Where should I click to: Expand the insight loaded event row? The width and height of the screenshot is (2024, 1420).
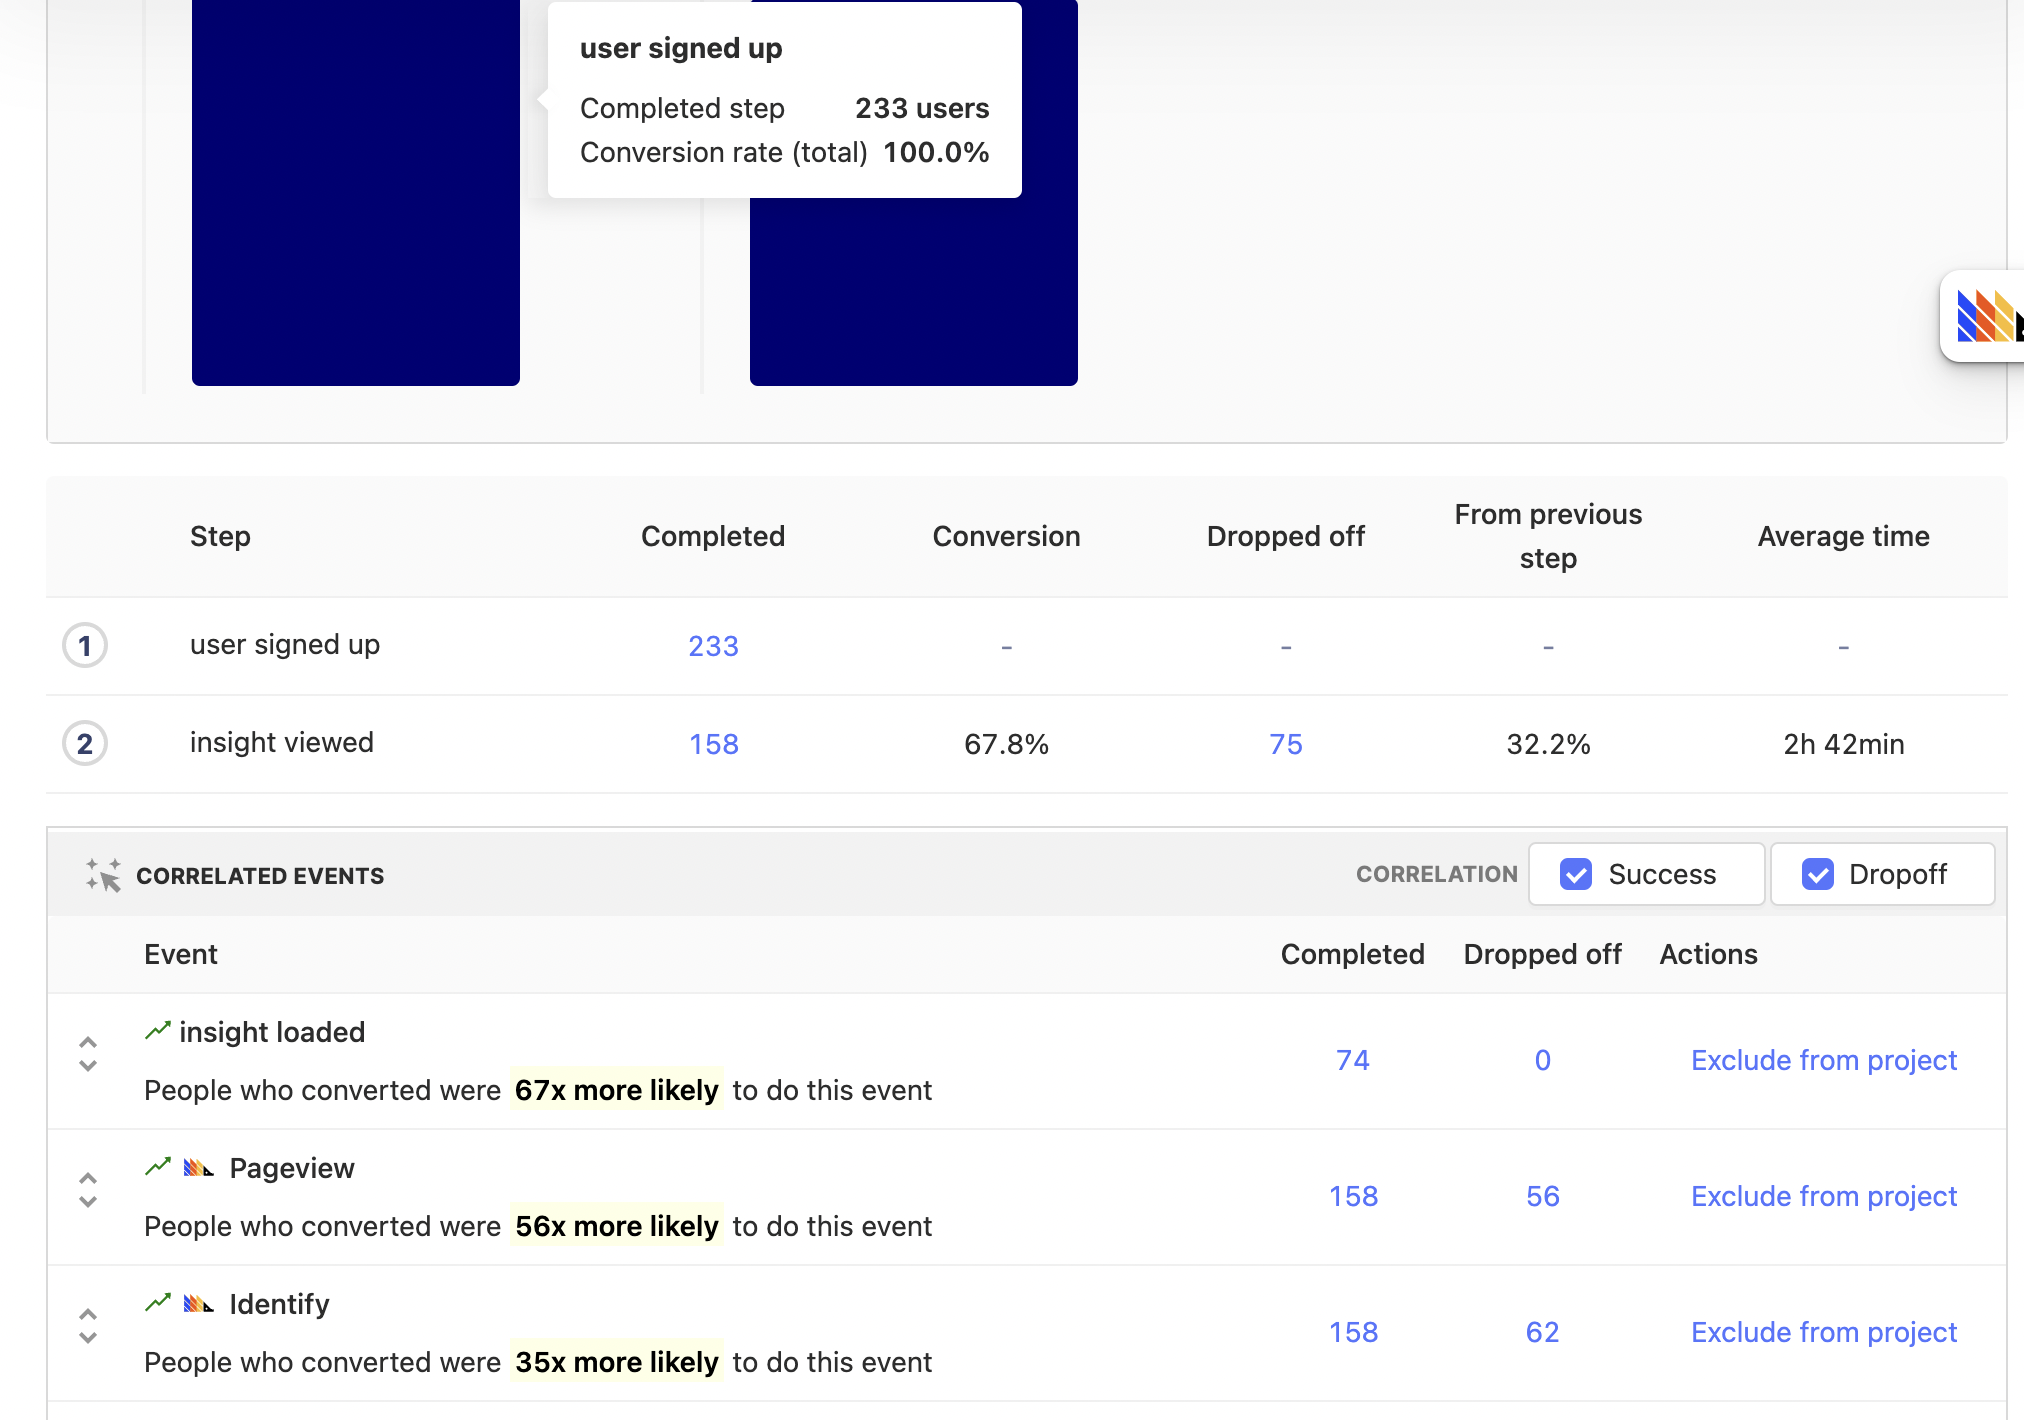(88, 1054)
